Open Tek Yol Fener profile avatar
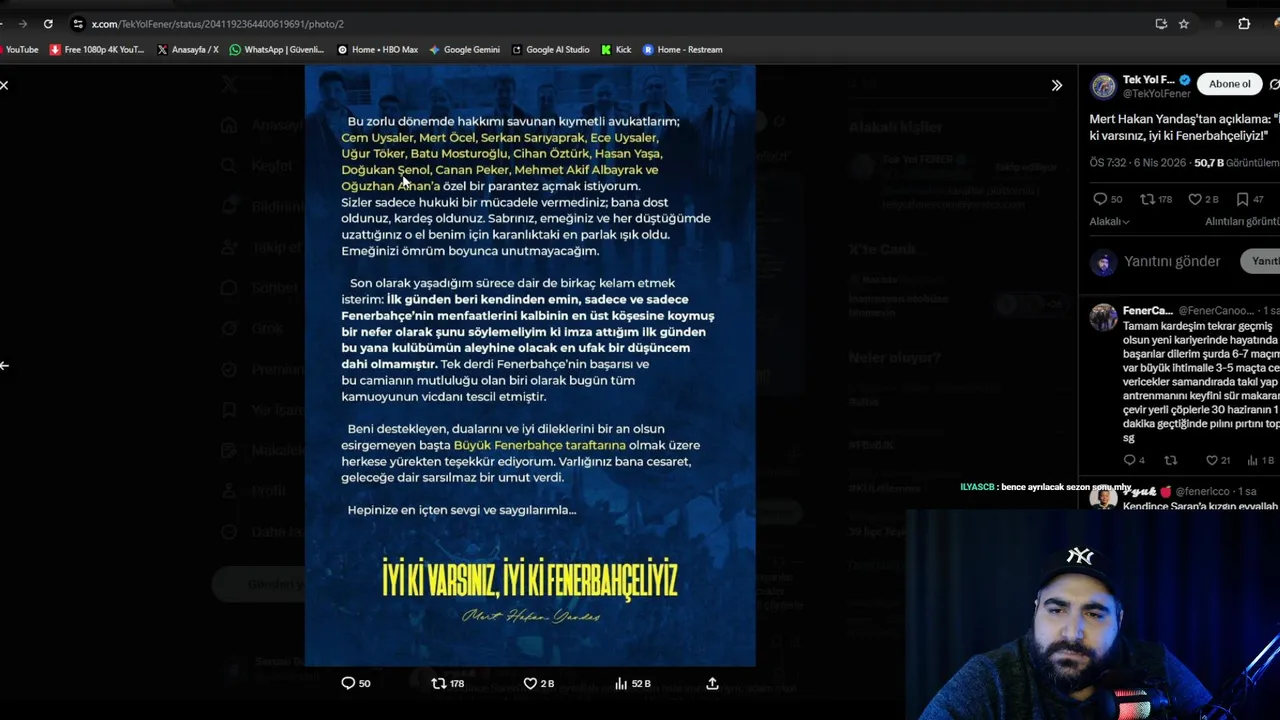1280x720 pixels. tap(1103, 86)
